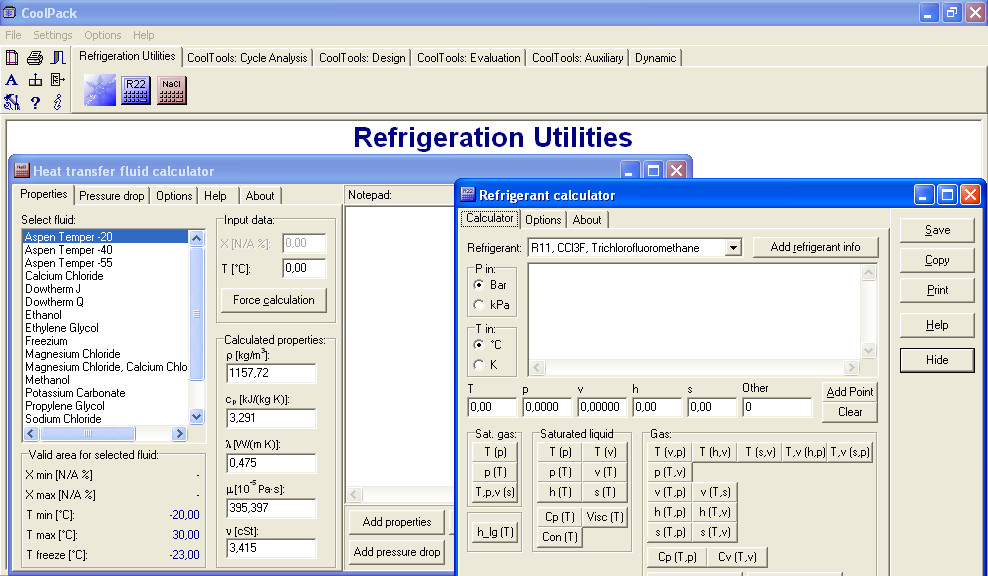Image resolution: width=988 pixels, height=576 pixels.
Task: Click the Add refrigerant info button
Action: (x=816, y=247)
